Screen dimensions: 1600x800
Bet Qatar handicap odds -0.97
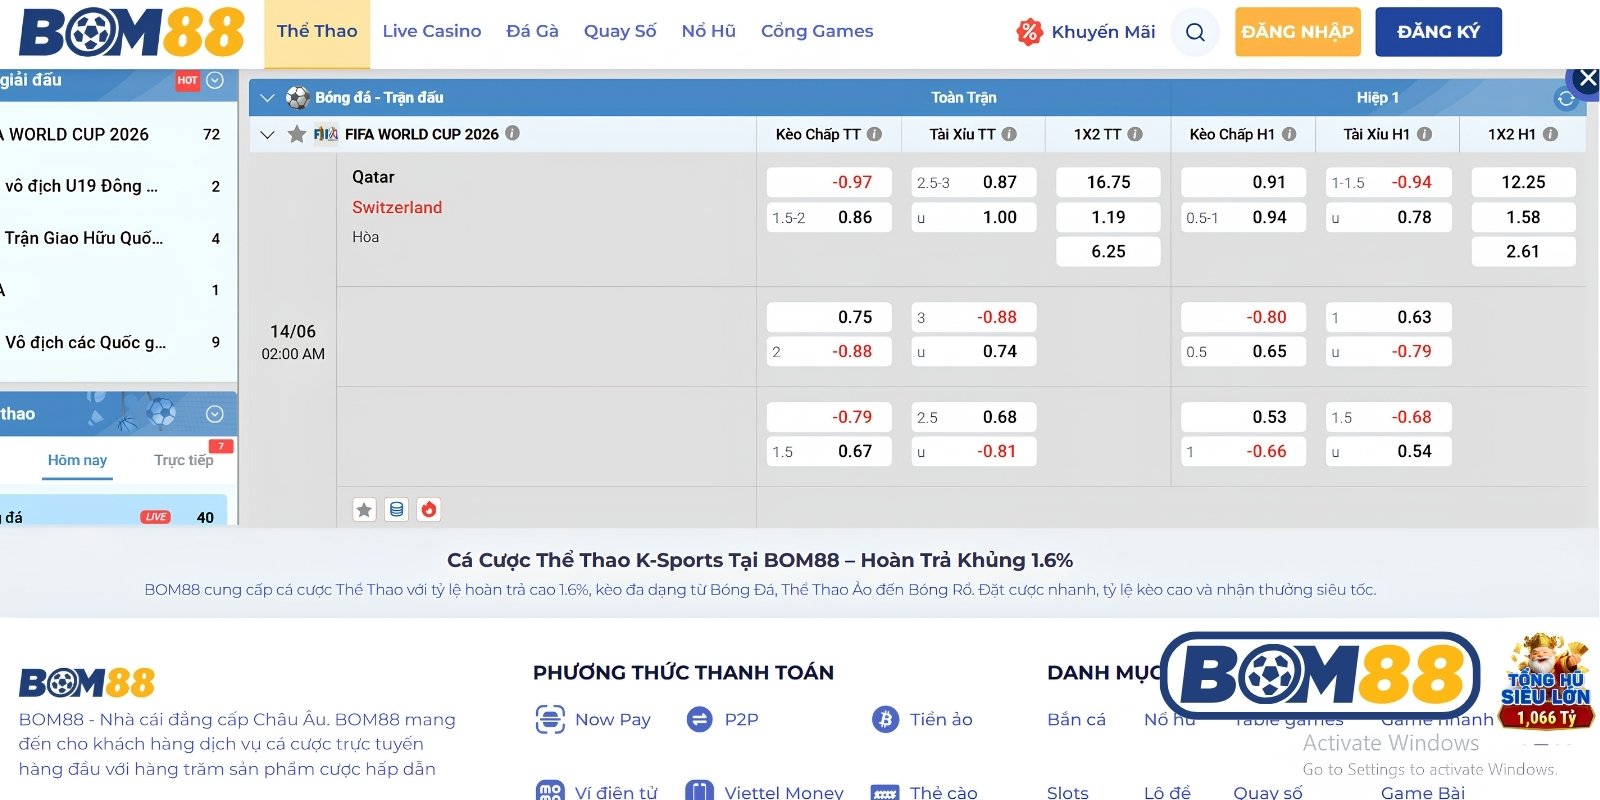pos(829,182)
